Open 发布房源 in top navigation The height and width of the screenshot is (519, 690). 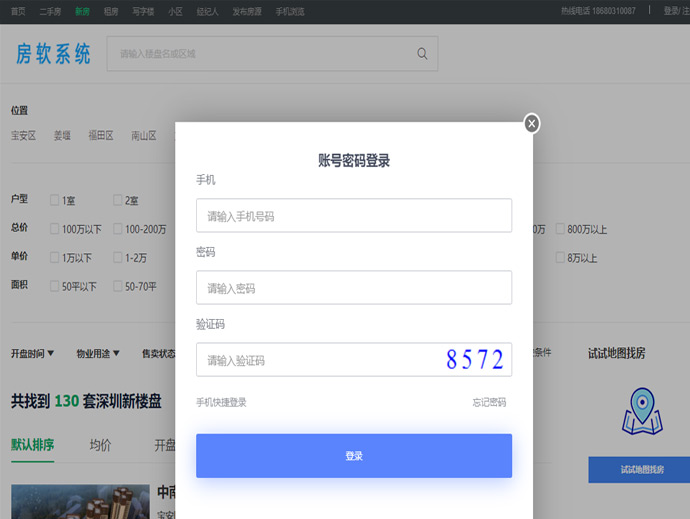pyautogui.click(x=247, y=11)
